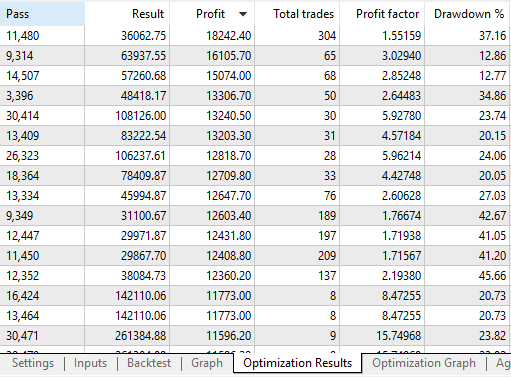This screenshot has height=377, width=511.
Task: Select pass 3,396 row
Action: 255,96
